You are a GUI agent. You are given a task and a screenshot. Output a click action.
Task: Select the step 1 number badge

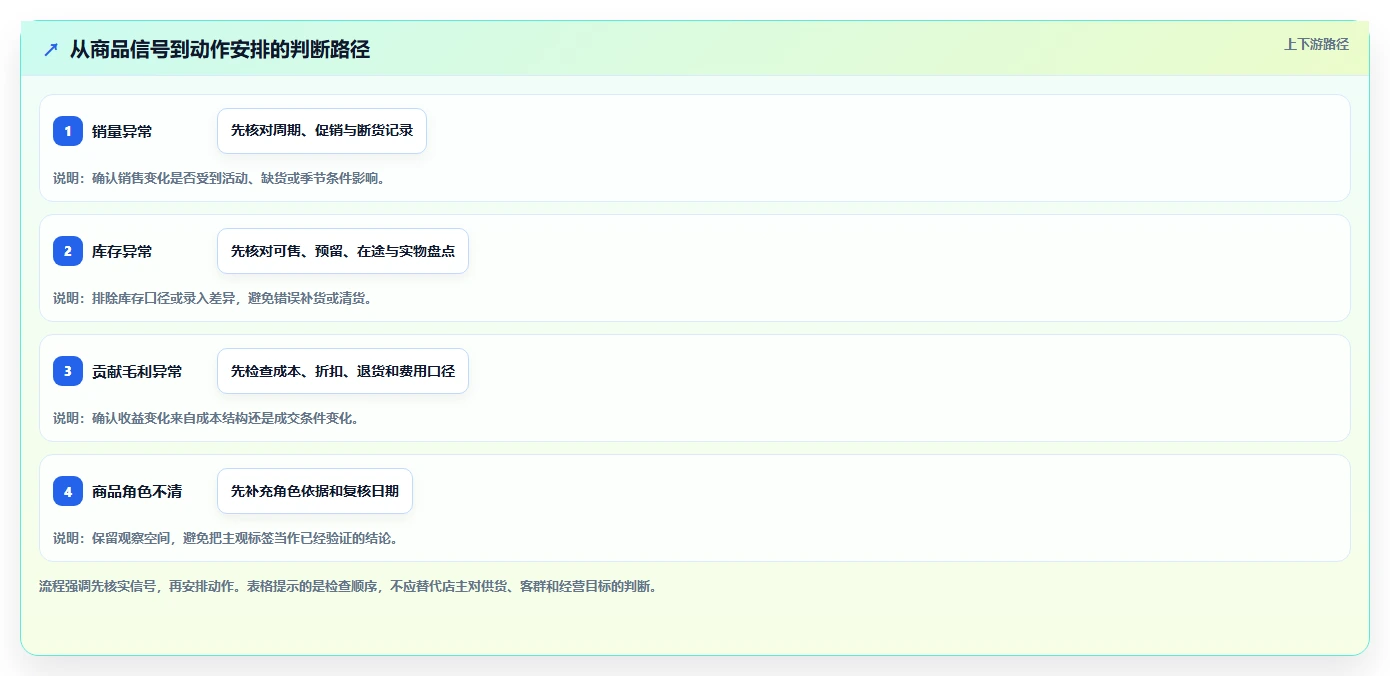point(68,131)
